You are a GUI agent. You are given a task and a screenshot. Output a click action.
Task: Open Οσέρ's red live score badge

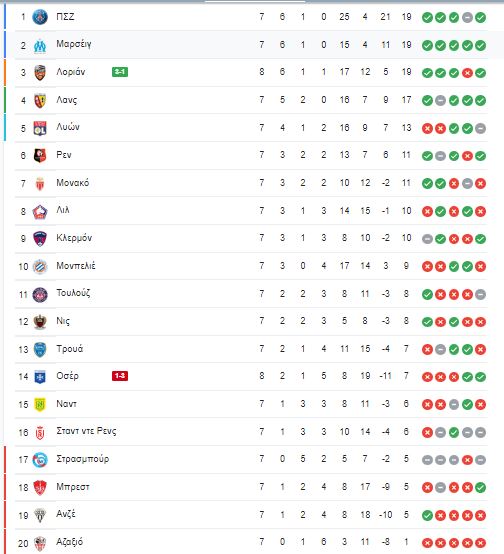coord(120,376)
